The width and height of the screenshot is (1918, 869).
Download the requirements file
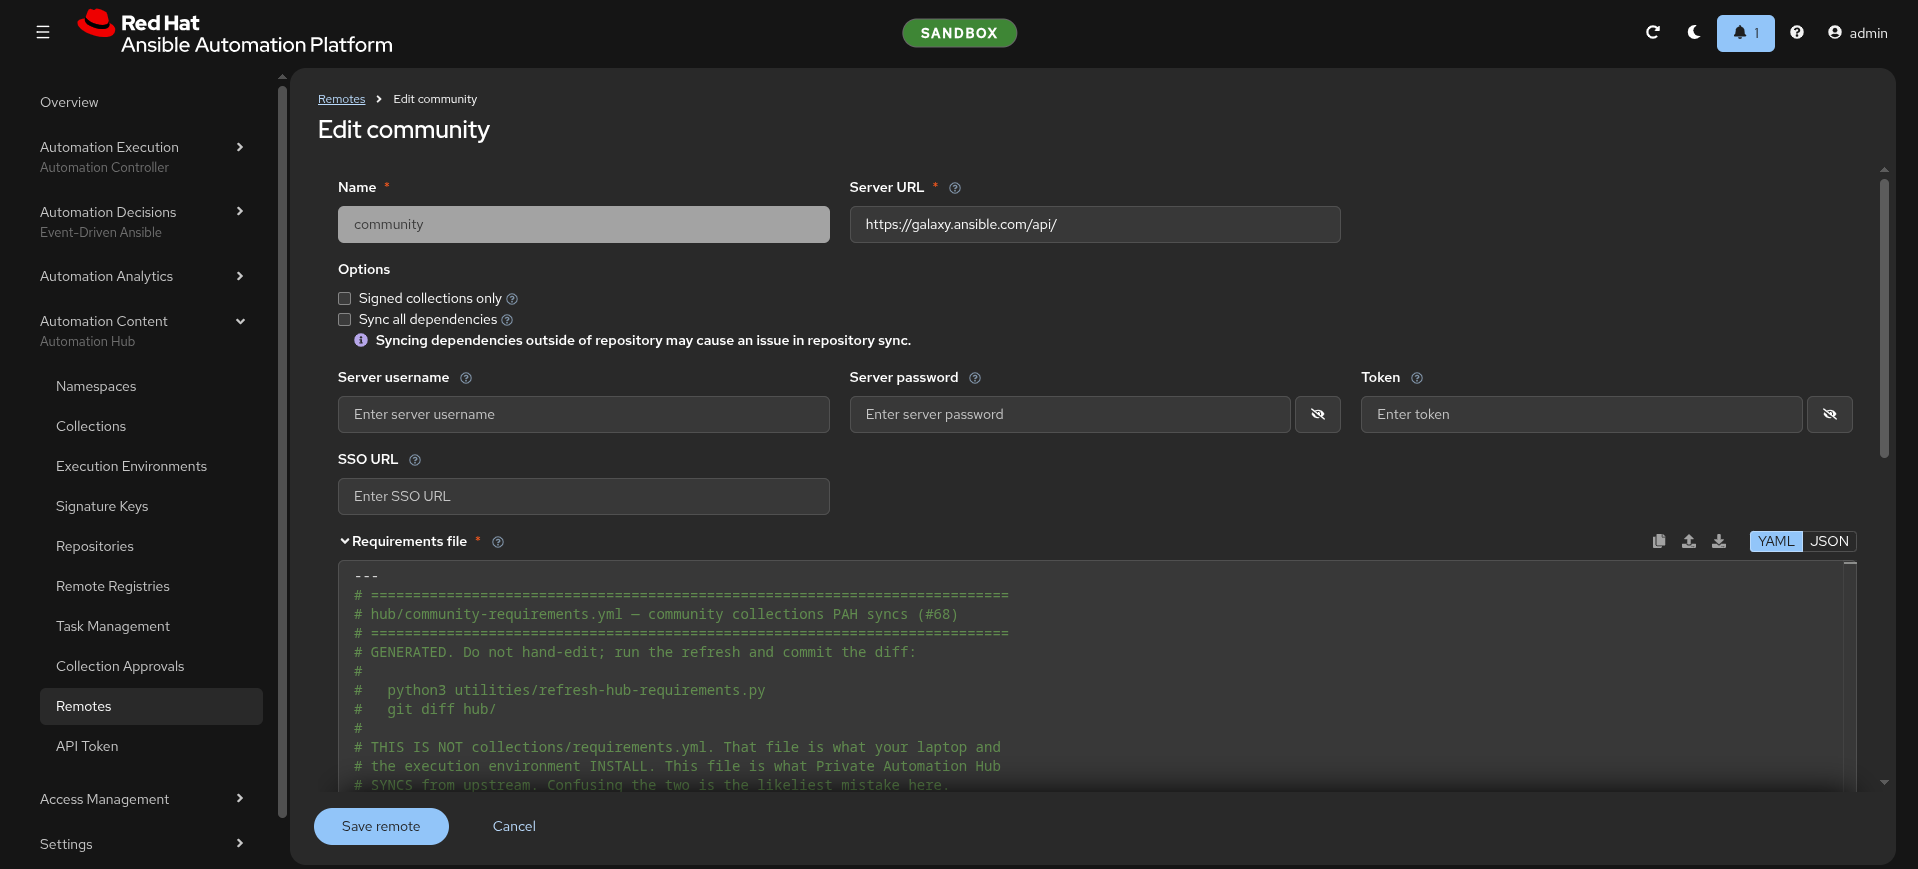point(1719,541)
